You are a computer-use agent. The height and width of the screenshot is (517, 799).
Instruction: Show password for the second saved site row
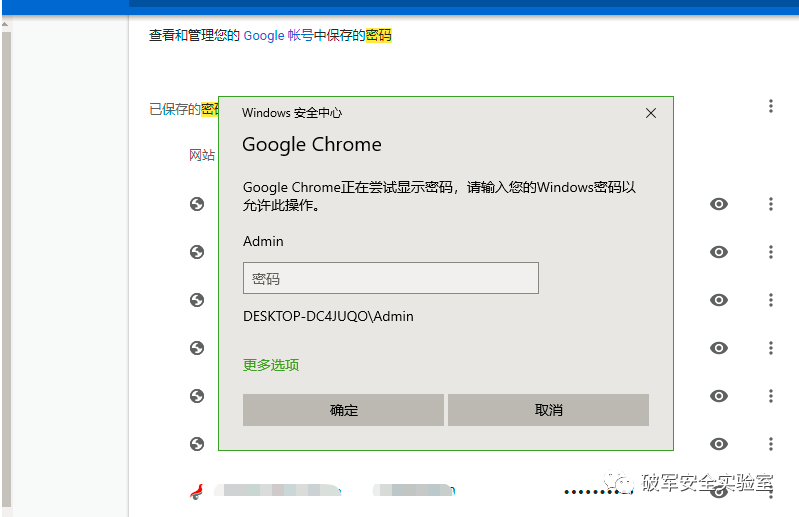(x=719, y=252)
